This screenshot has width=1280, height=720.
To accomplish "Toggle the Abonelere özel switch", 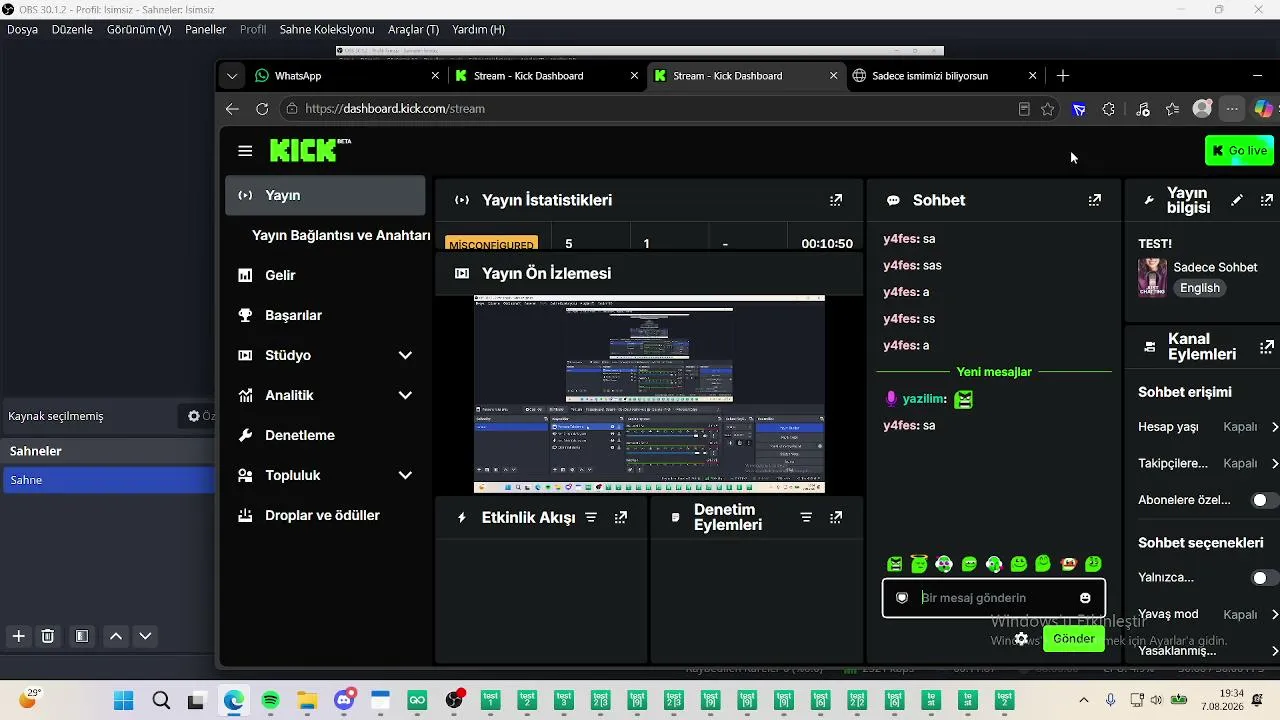I will [1265, 500].
